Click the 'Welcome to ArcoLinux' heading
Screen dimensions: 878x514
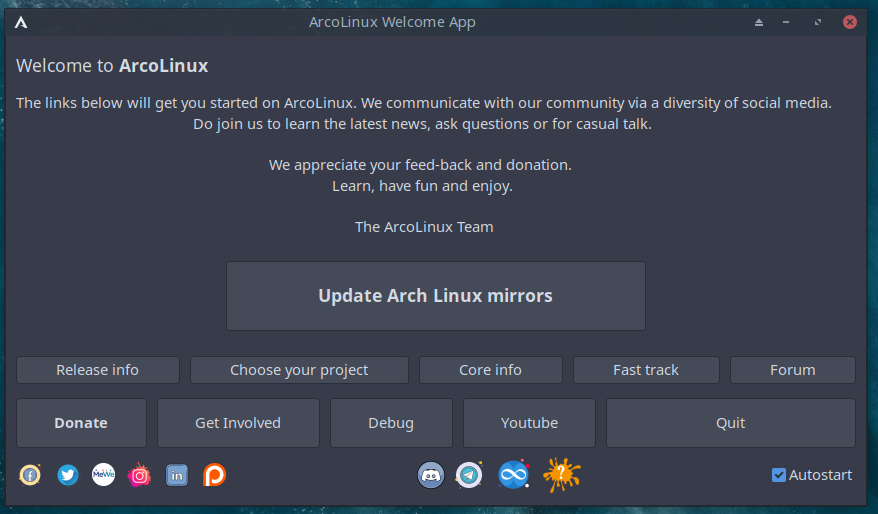[x=112, y=66]
